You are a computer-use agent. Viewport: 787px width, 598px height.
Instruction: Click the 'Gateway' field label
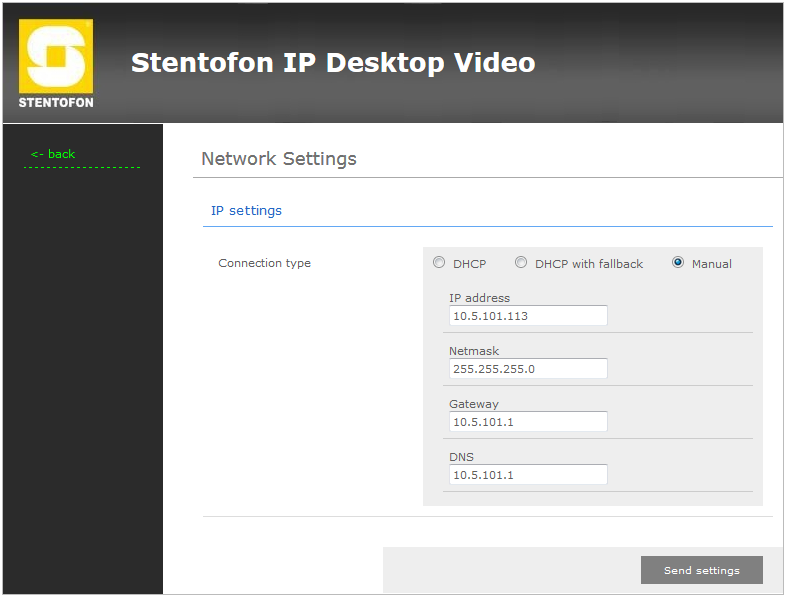[474, 404]
